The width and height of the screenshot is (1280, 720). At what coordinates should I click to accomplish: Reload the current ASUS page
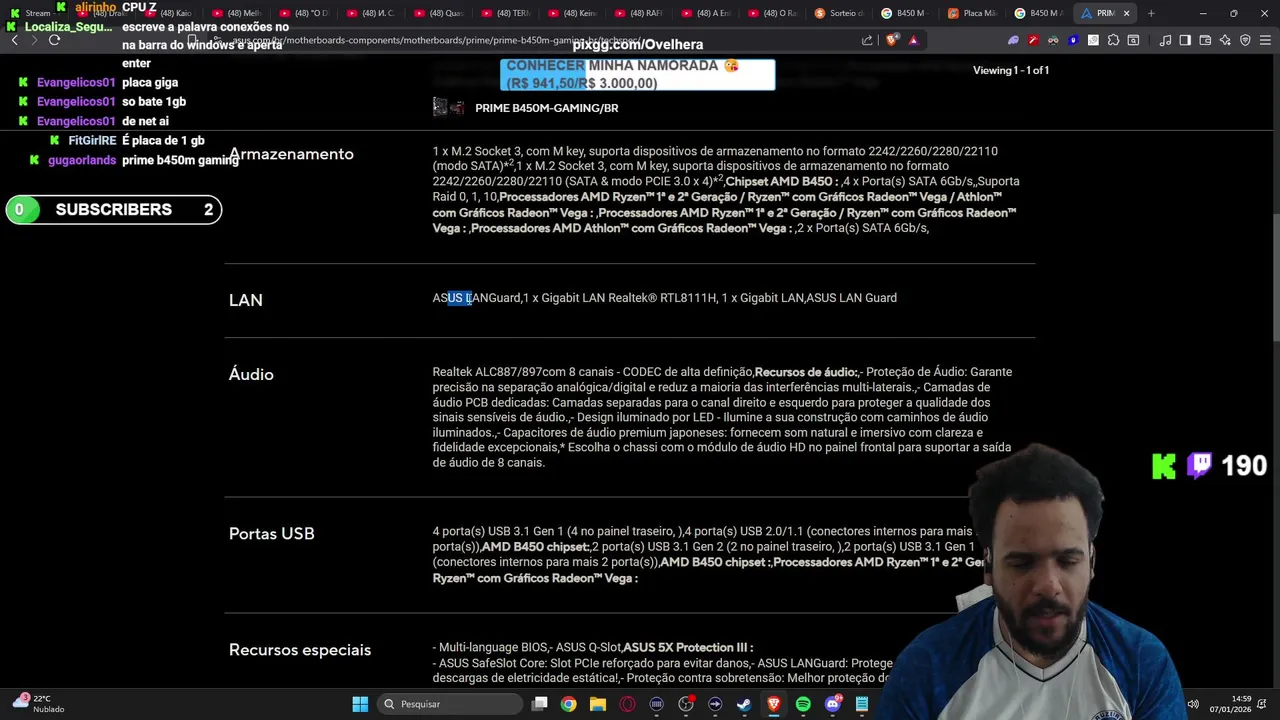coord(54,40)
